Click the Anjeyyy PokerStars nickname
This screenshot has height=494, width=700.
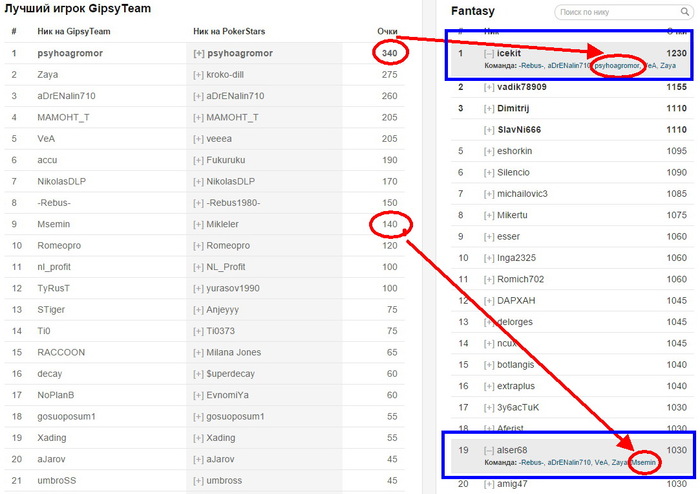click(222, 310)
